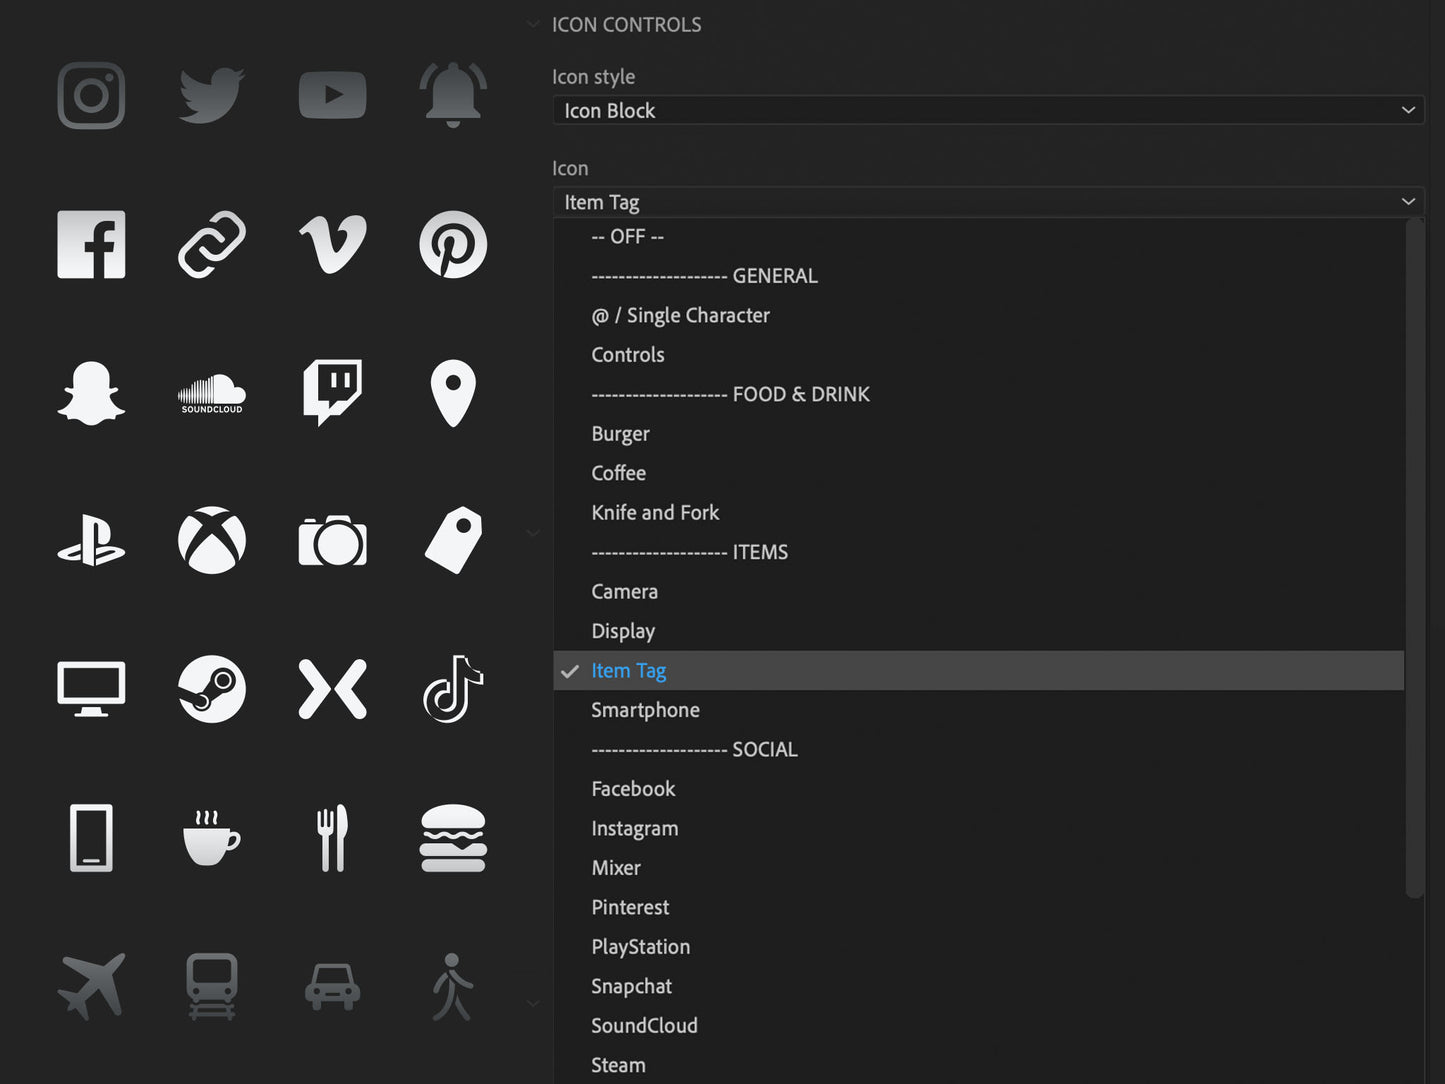Click the Twitch logo icon
Image resolution: width=1445 pixels, height=1084 pixels.
pyautogui.click(x=332, y=392)
